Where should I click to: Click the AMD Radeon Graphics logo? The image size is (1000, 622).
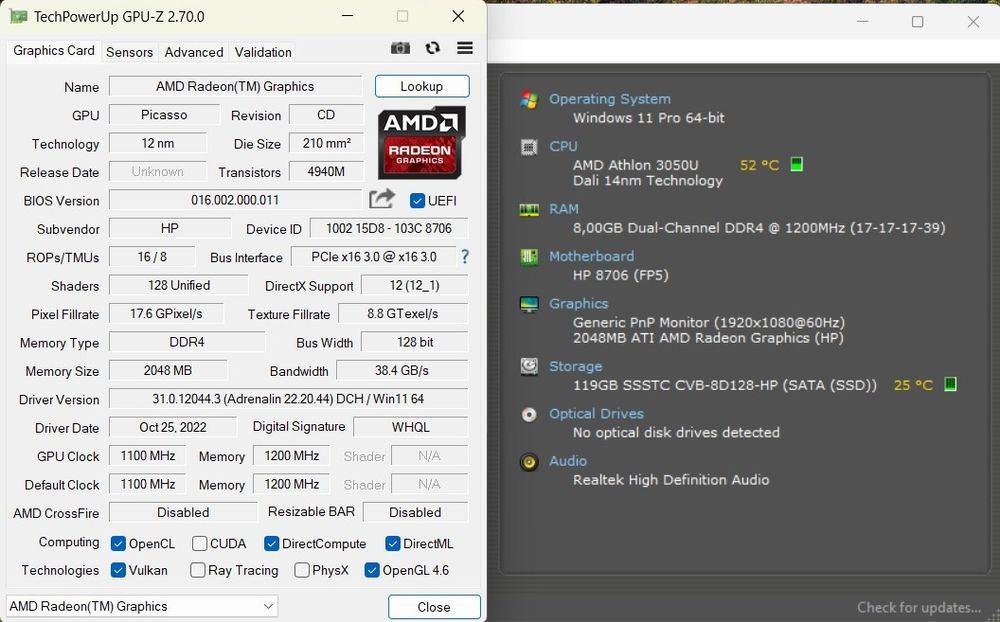421,142
